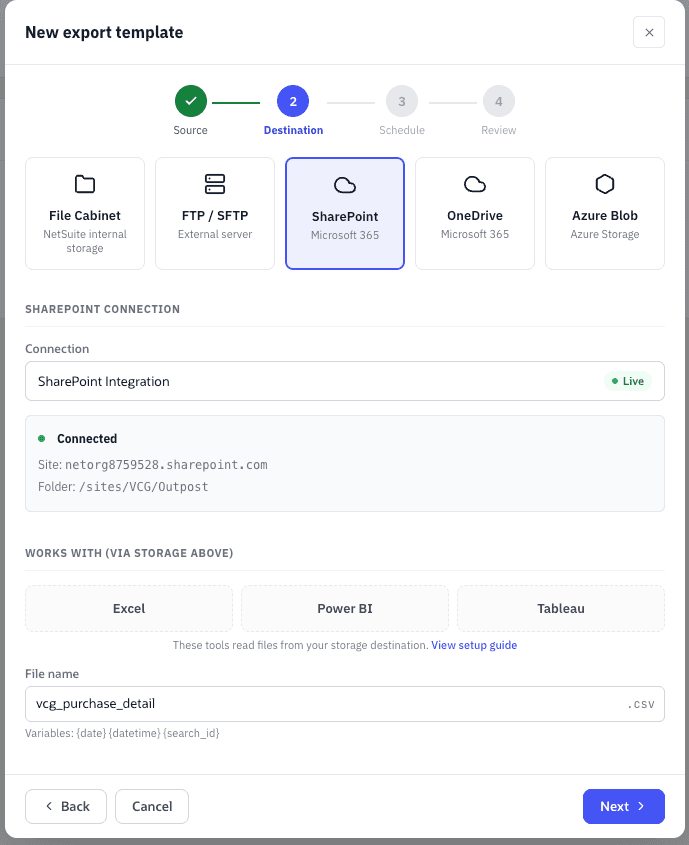The height and width of the screenshot is (845, 689).
Task: Click the SharePoint cloud icon
Action: (345, 185)
